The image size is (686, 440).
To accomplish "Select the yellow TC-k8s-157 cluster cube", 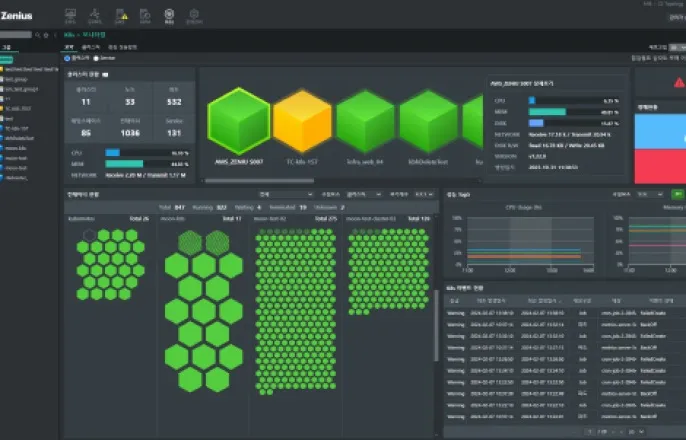I will coord(302,121).
